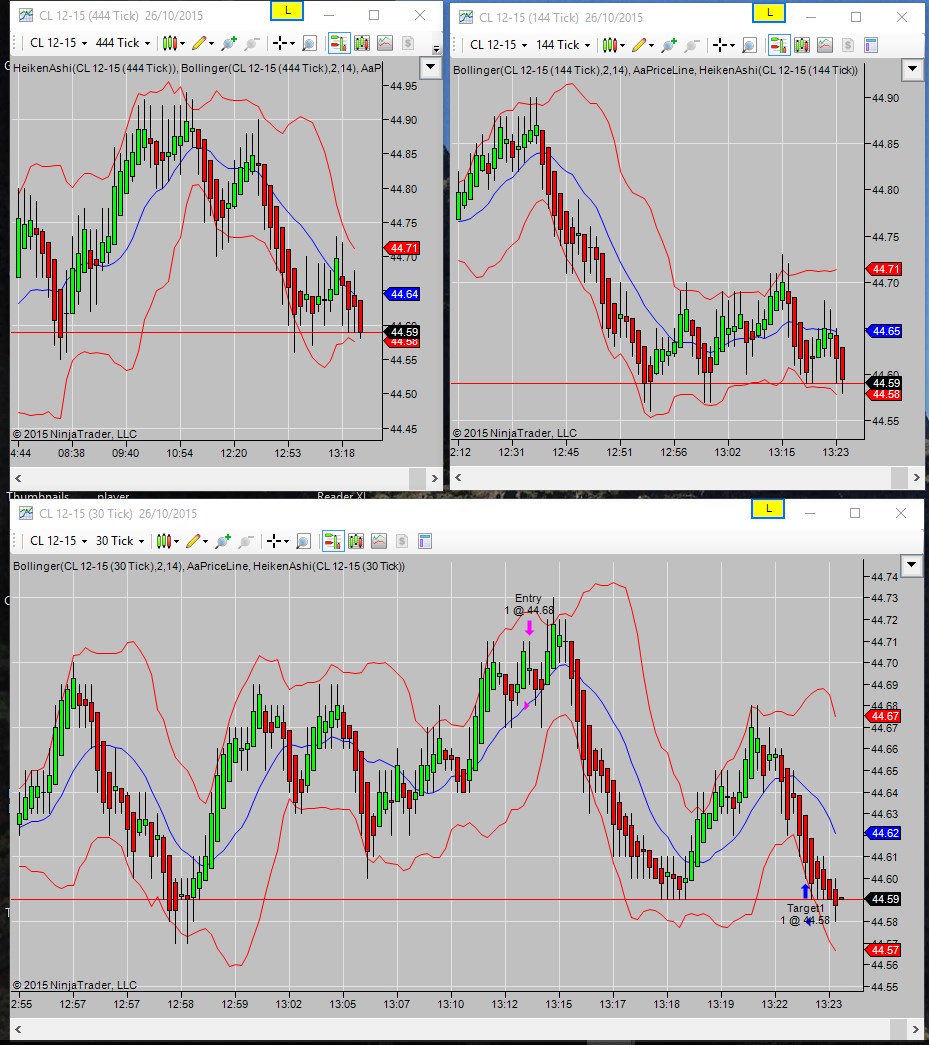Image resolution: width=929 pixels, height=1045 pixels.
Task: Toggle Chart Trader in 30 Tick window
Action: (333, 541)
